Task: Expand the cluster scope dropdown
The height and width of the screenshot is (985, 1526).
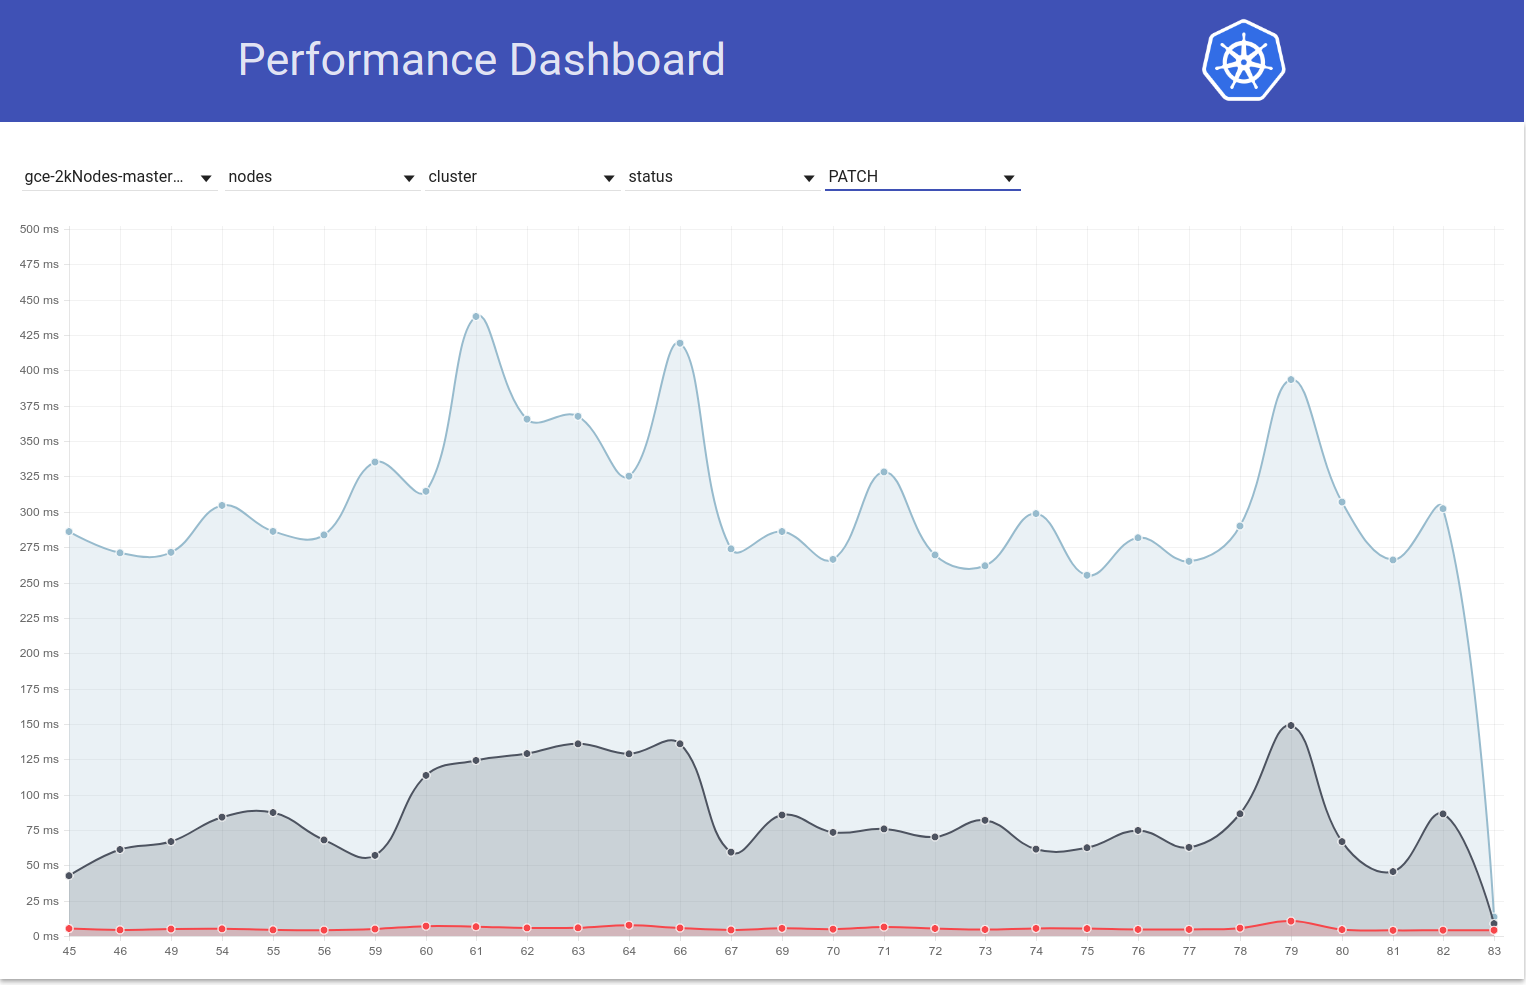Action: pyautogui.click(x=521, y=177)
